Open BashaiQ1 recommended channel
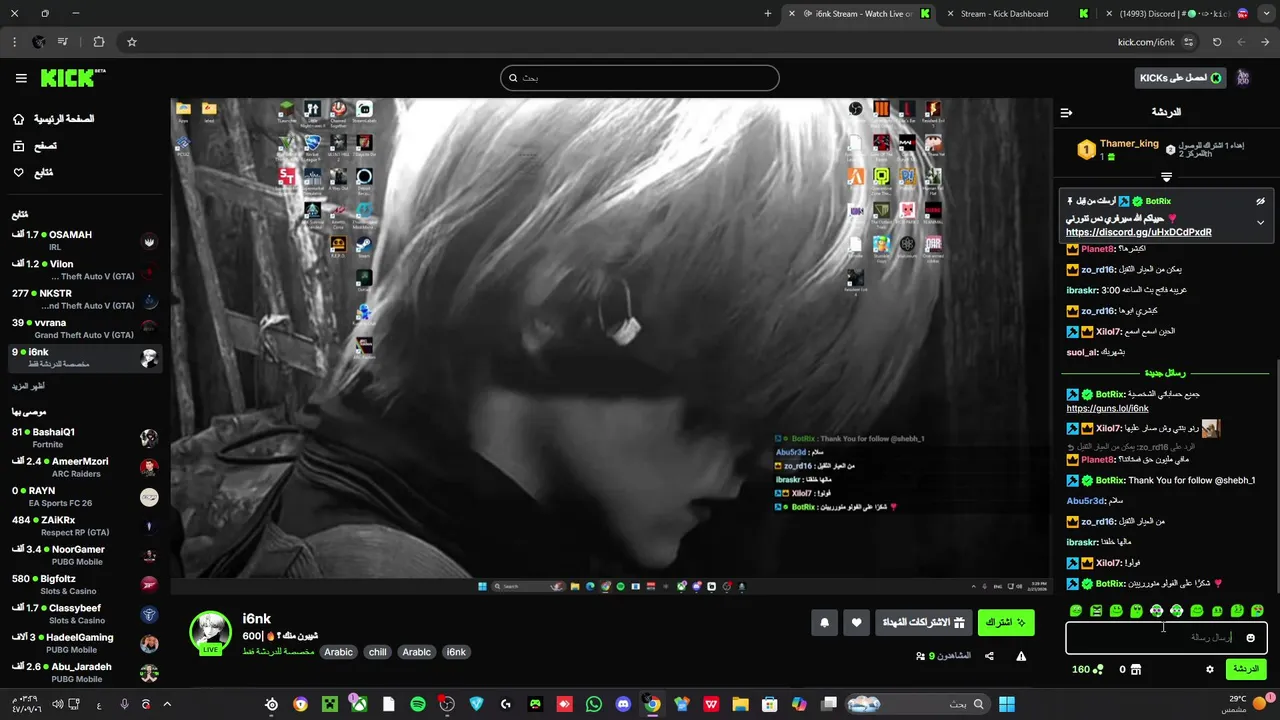The height and width of the screenshot is (720, 1280). tap(85, 438)
